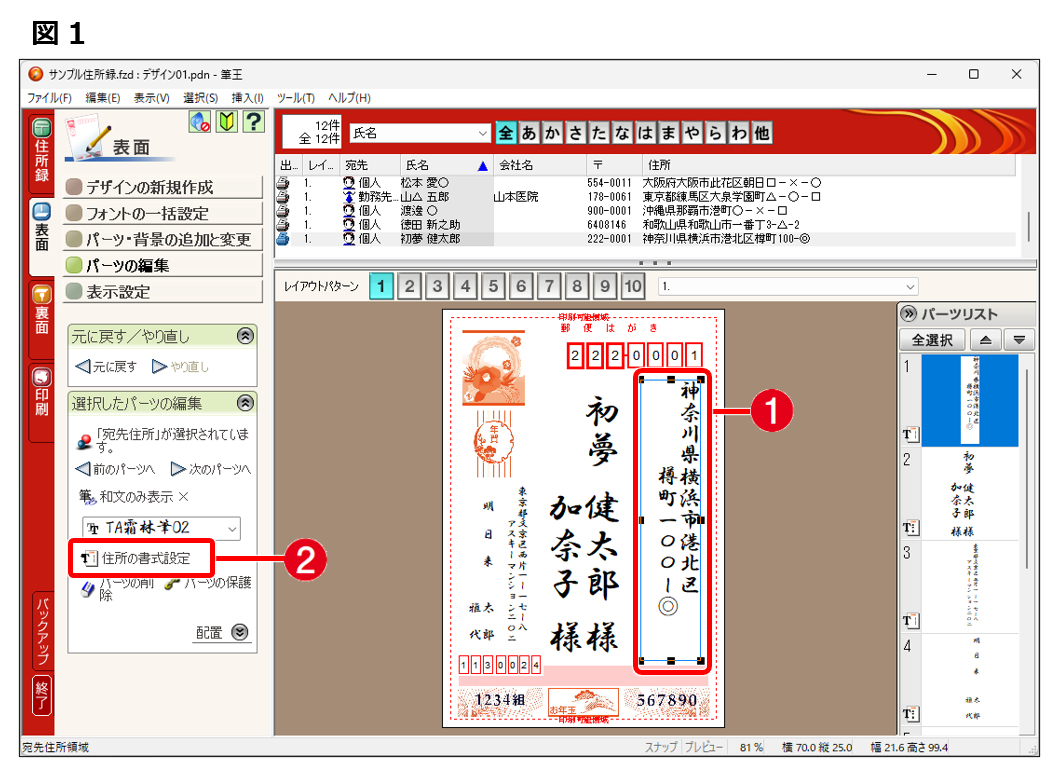Click the globe icon with red prohibition sign

point(200,122)
